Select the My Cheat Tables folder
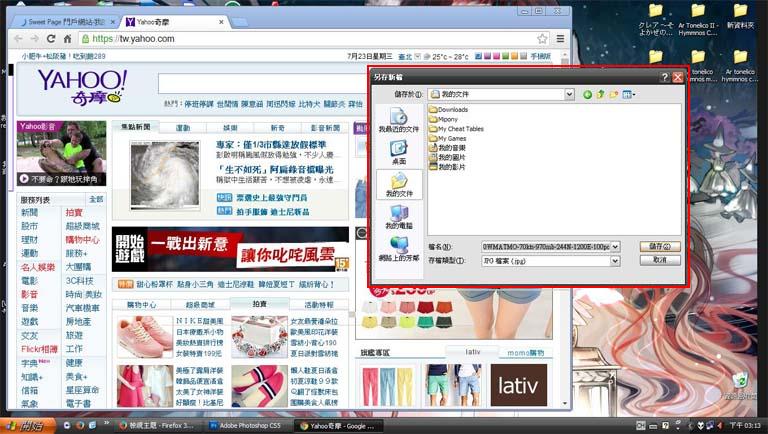 456,129
